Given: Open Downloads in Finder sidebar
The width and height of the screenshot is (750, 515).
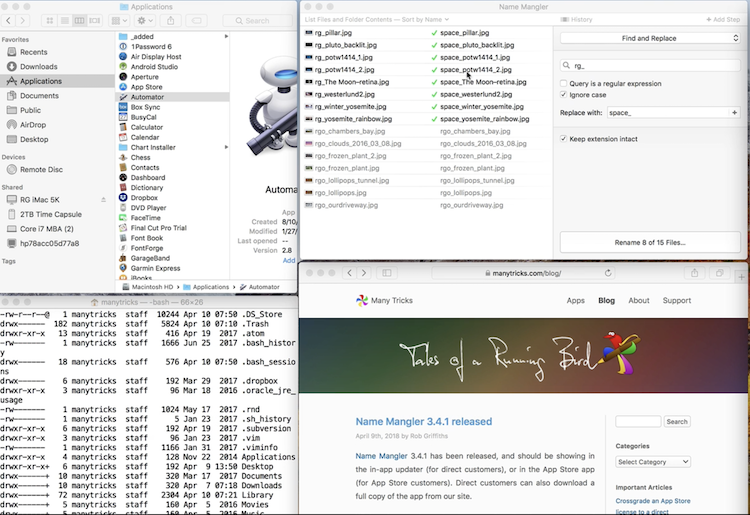Looking at the screenshot, I should [38, 66].
